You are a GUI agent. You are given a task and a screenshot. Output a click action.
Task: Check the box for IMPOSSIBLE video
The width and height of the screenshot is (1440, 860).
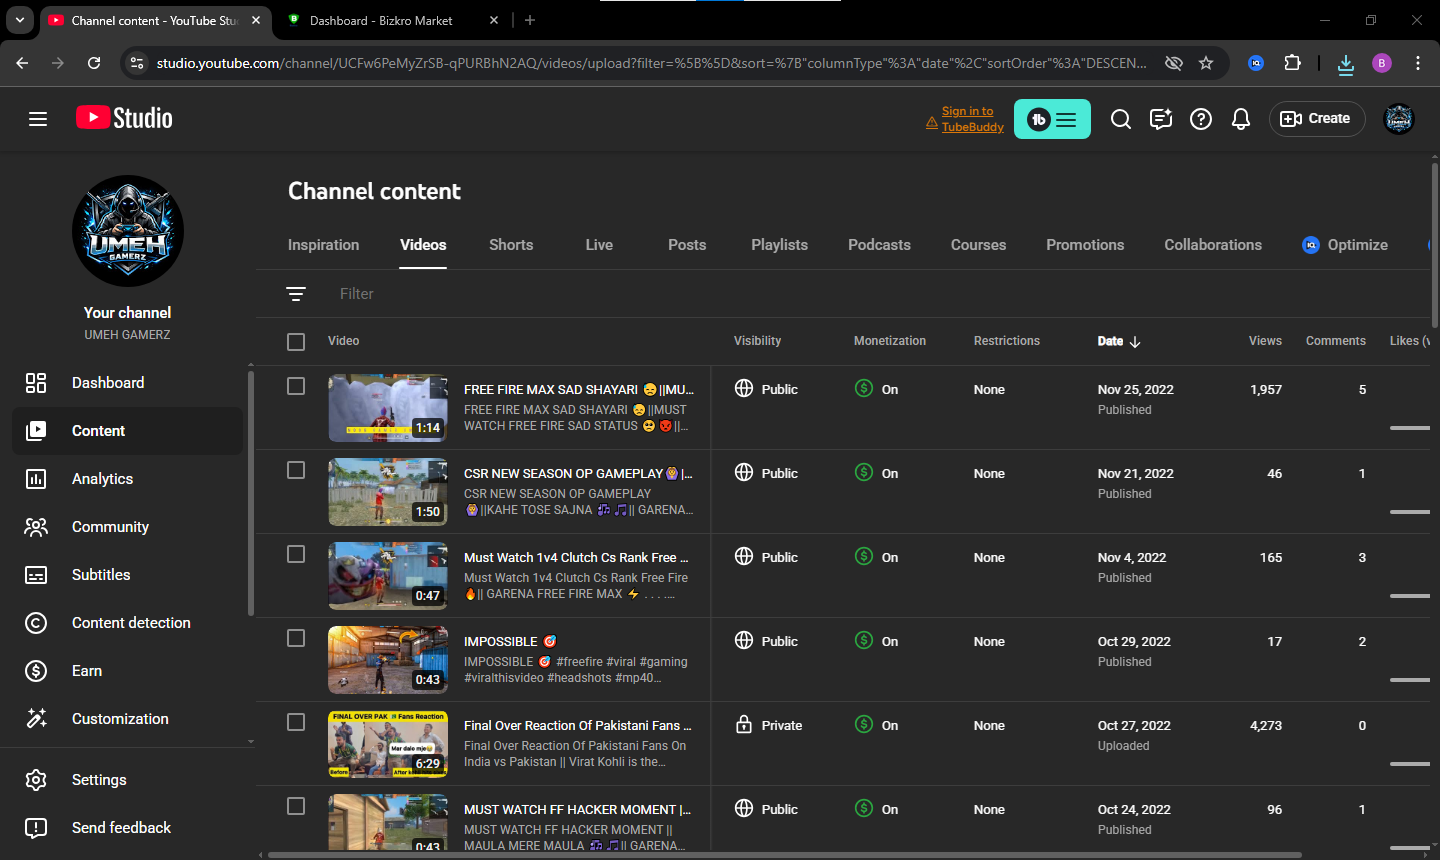[x=296, y=638]
